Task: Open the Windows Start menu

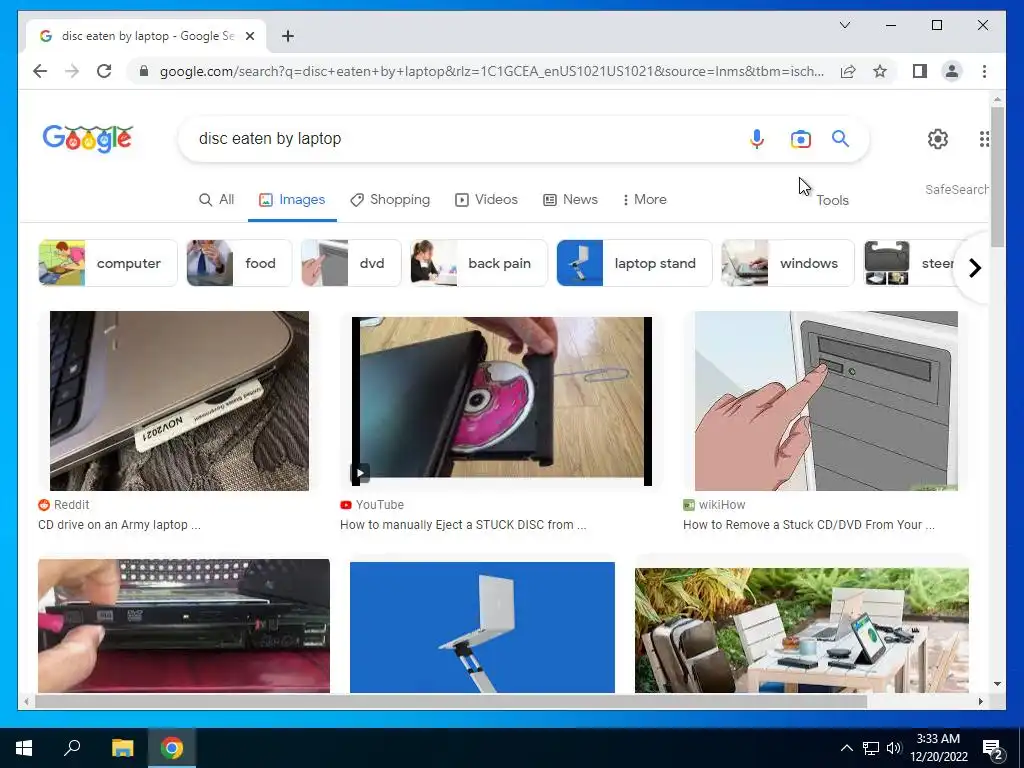Action: [x=24, y=748]
